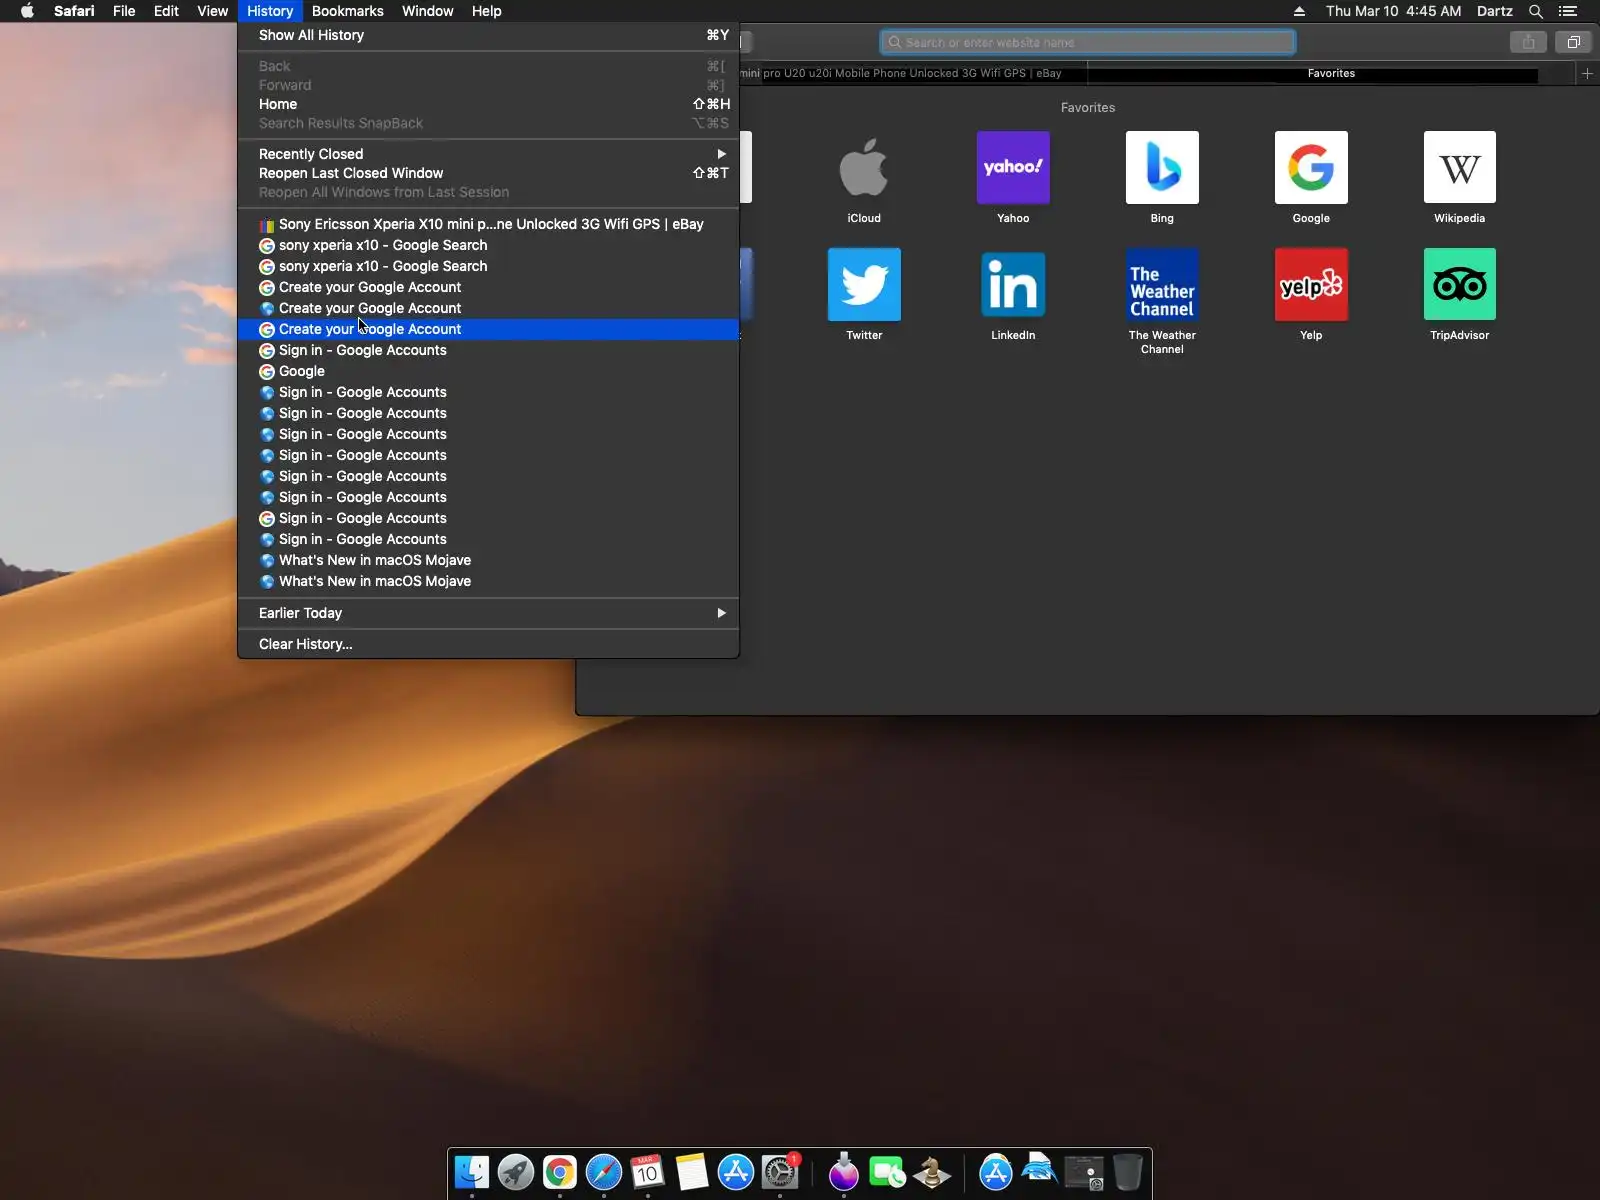Launch Chess from the Dock
Image resolution: width=1600 pixels, height=1200 pixels.
pos(931,1172)
